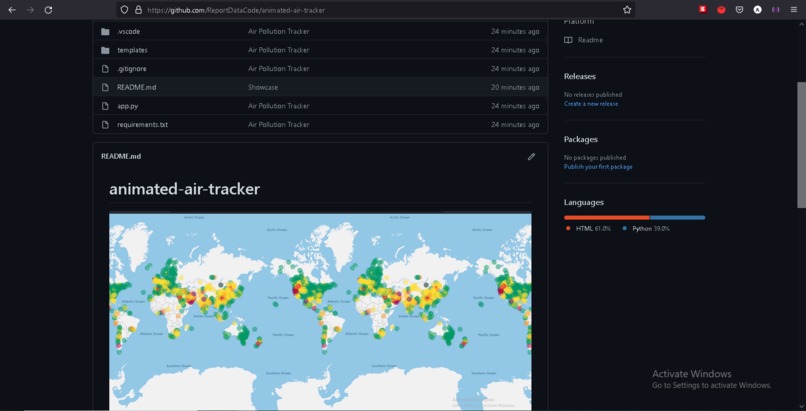Click the folder icon beside .vscode

tap(105, 32)
